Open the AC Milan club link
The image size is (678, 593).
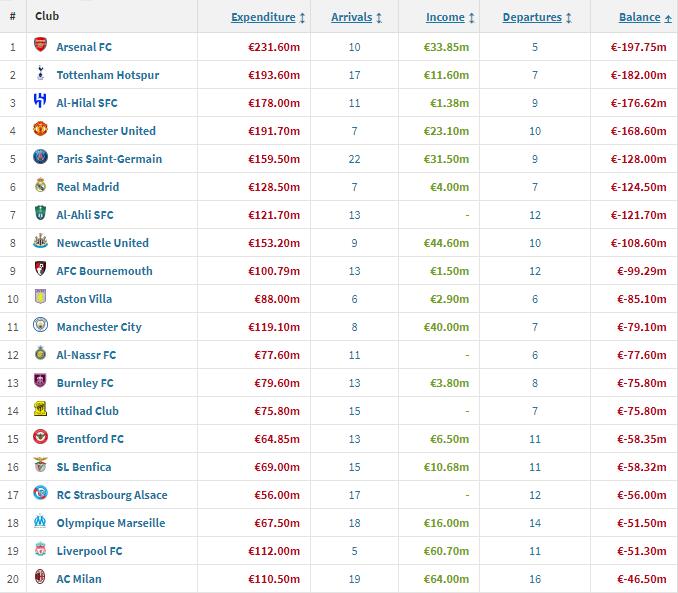79,579
